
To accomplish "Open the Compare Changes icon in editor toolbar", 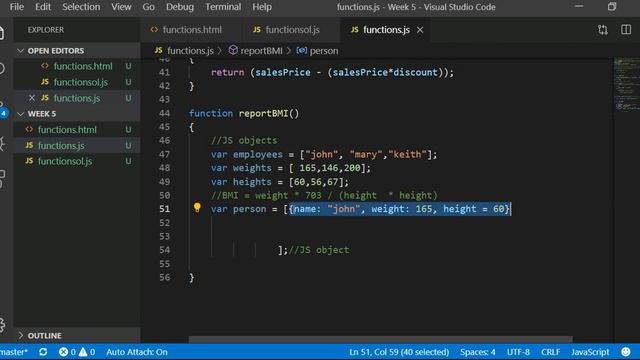I will pyautogui.click(x=602, y=30).
